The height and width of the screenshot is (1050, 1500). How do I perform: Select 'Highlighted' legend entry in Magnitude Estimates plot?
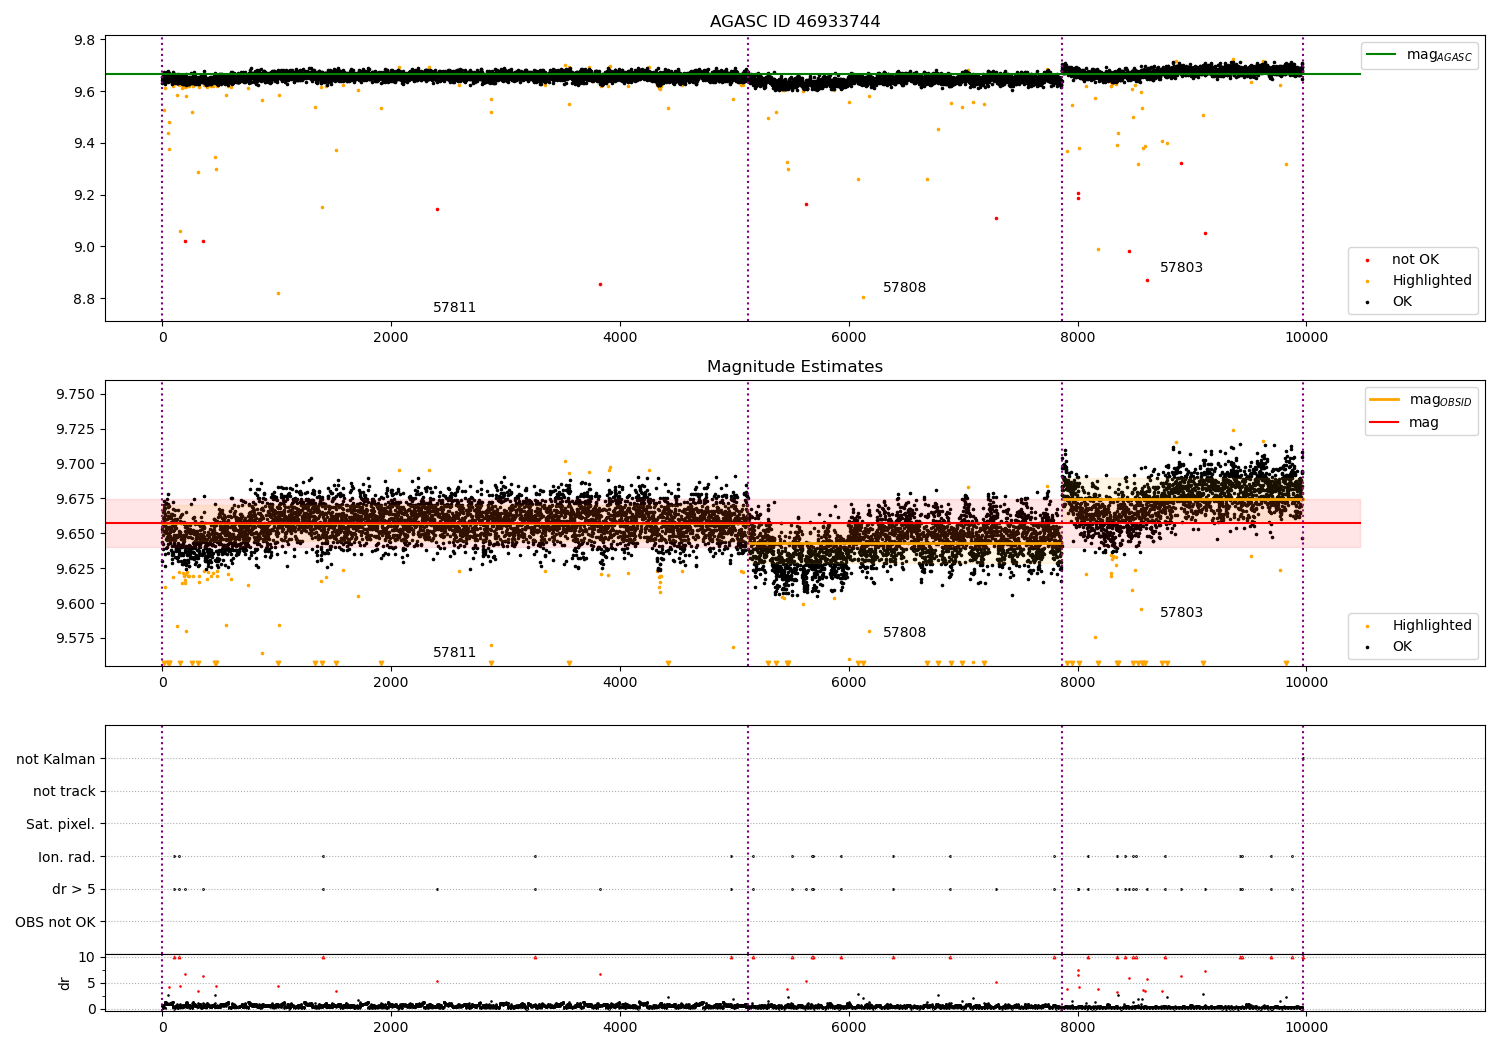coord(1432,626)
